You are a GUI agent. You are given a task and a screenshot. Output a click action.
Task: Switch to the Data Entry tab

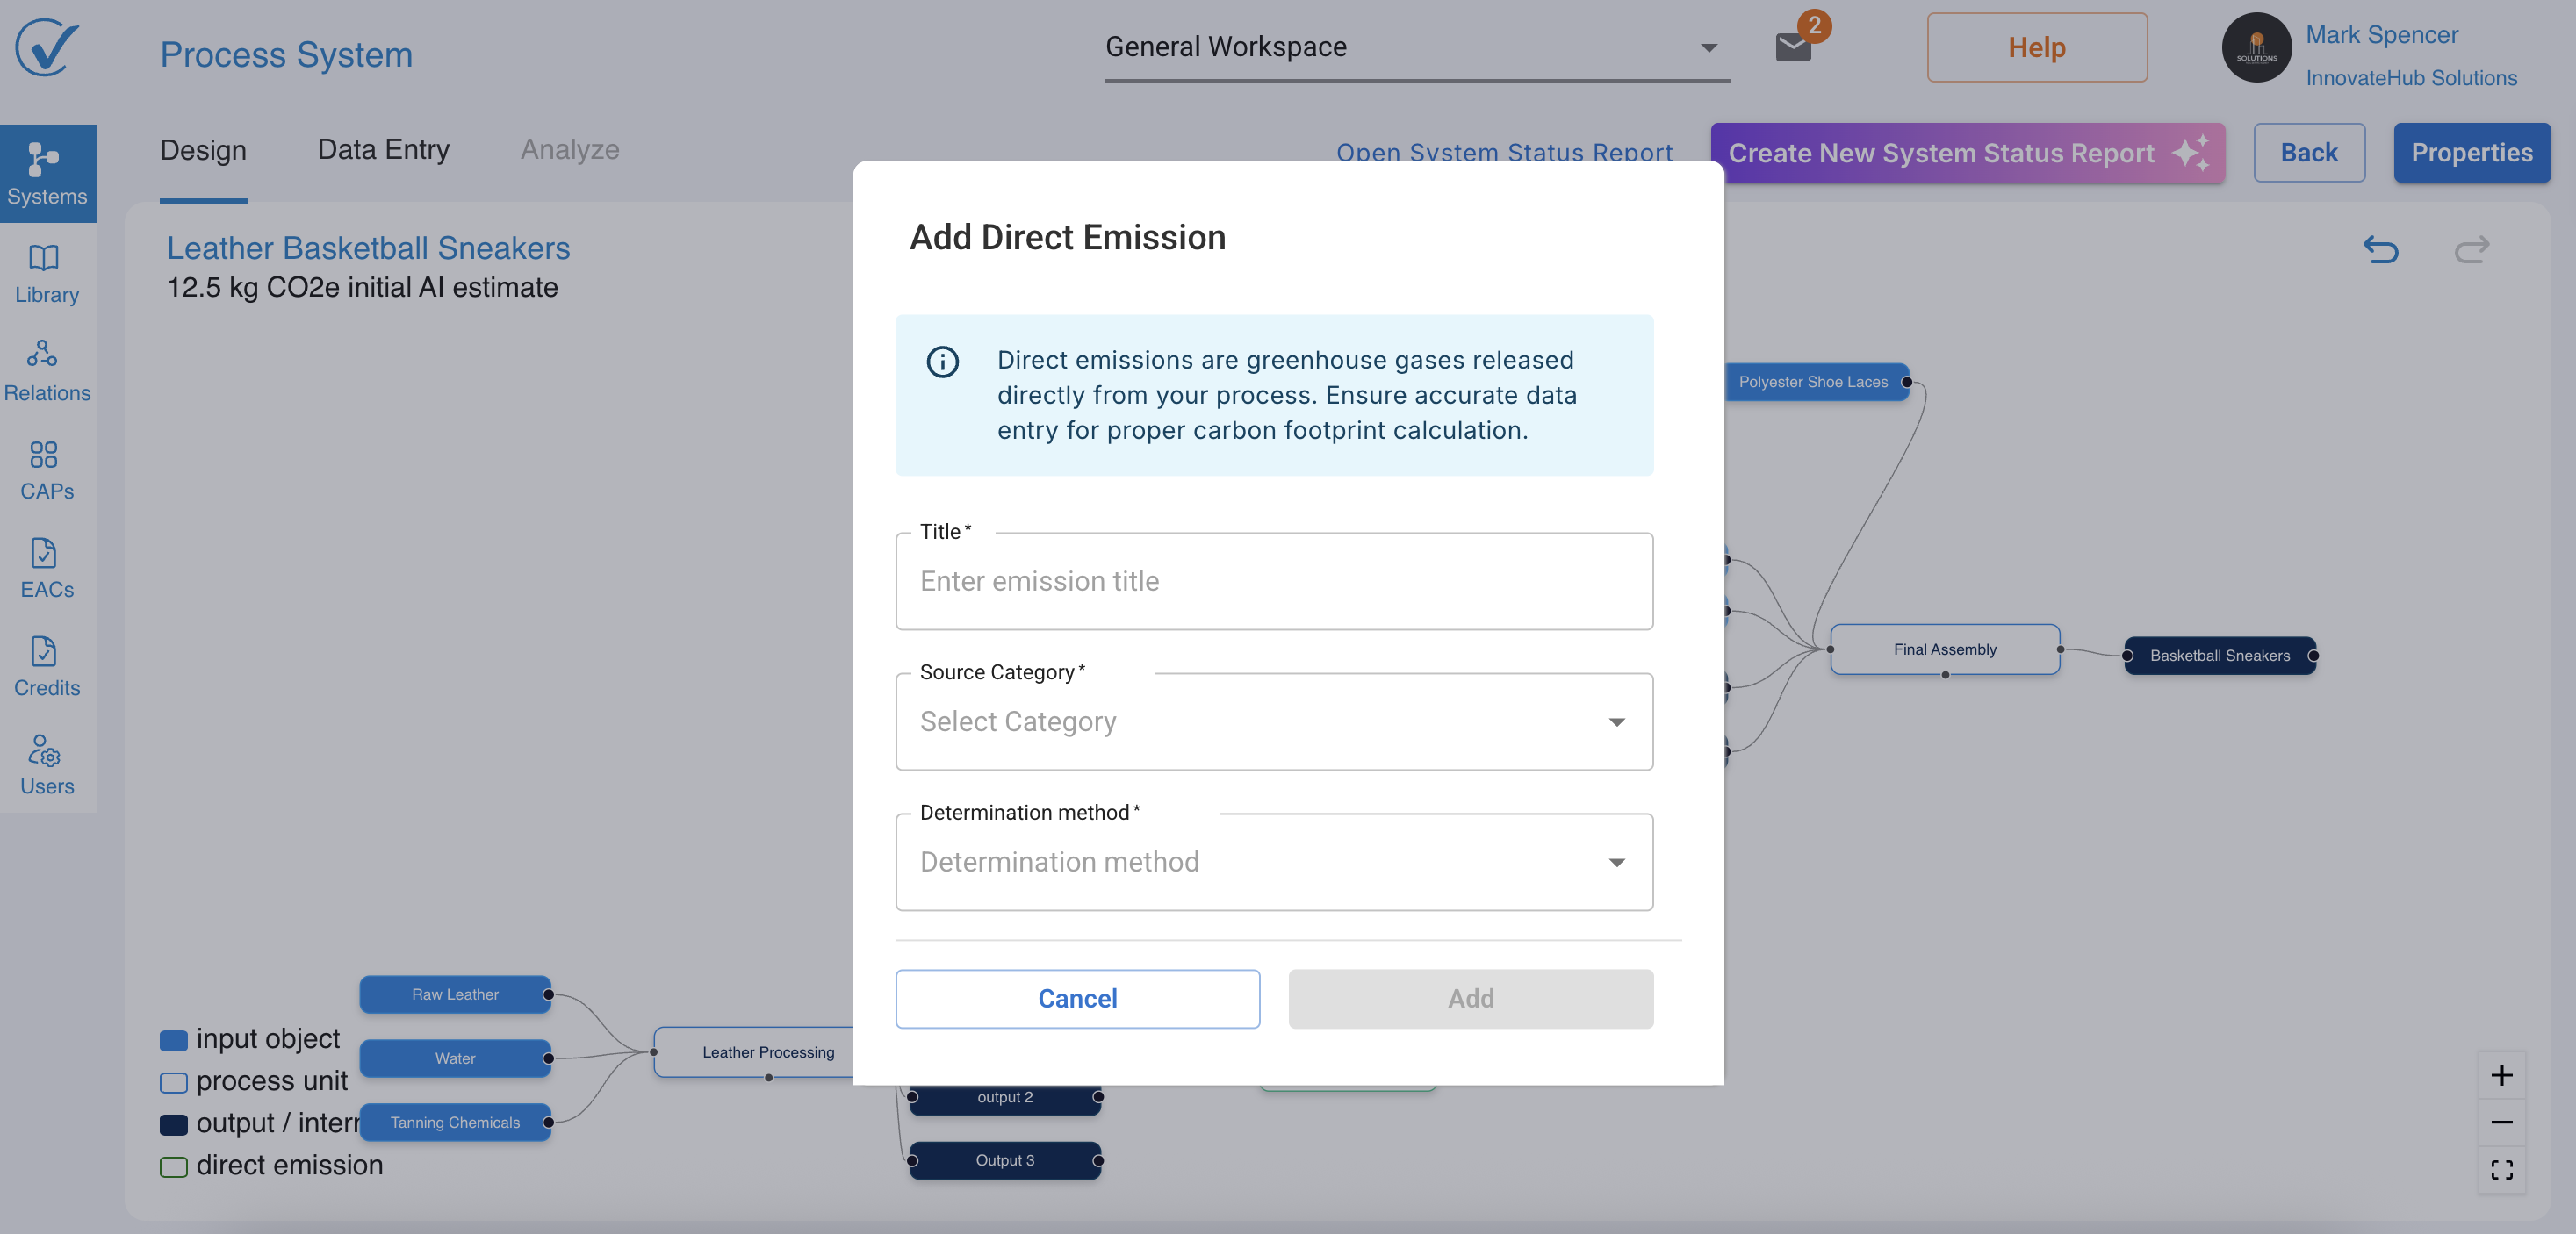point(383,150)
